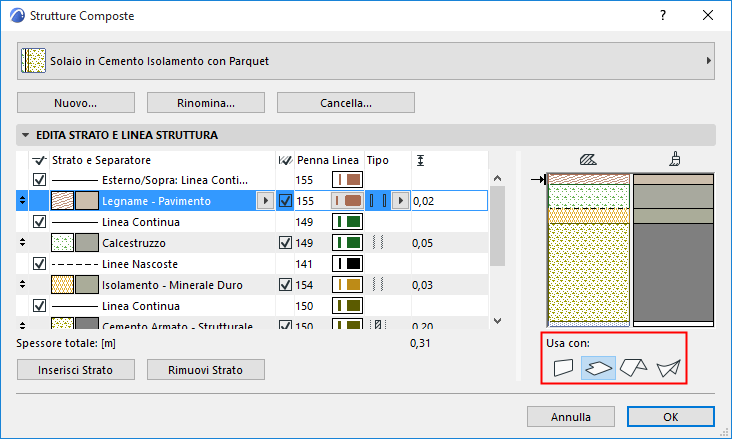
Task: Toggle first Linea Continua separator checkbox
Action: pyautogui.click(x=39, y=222)
